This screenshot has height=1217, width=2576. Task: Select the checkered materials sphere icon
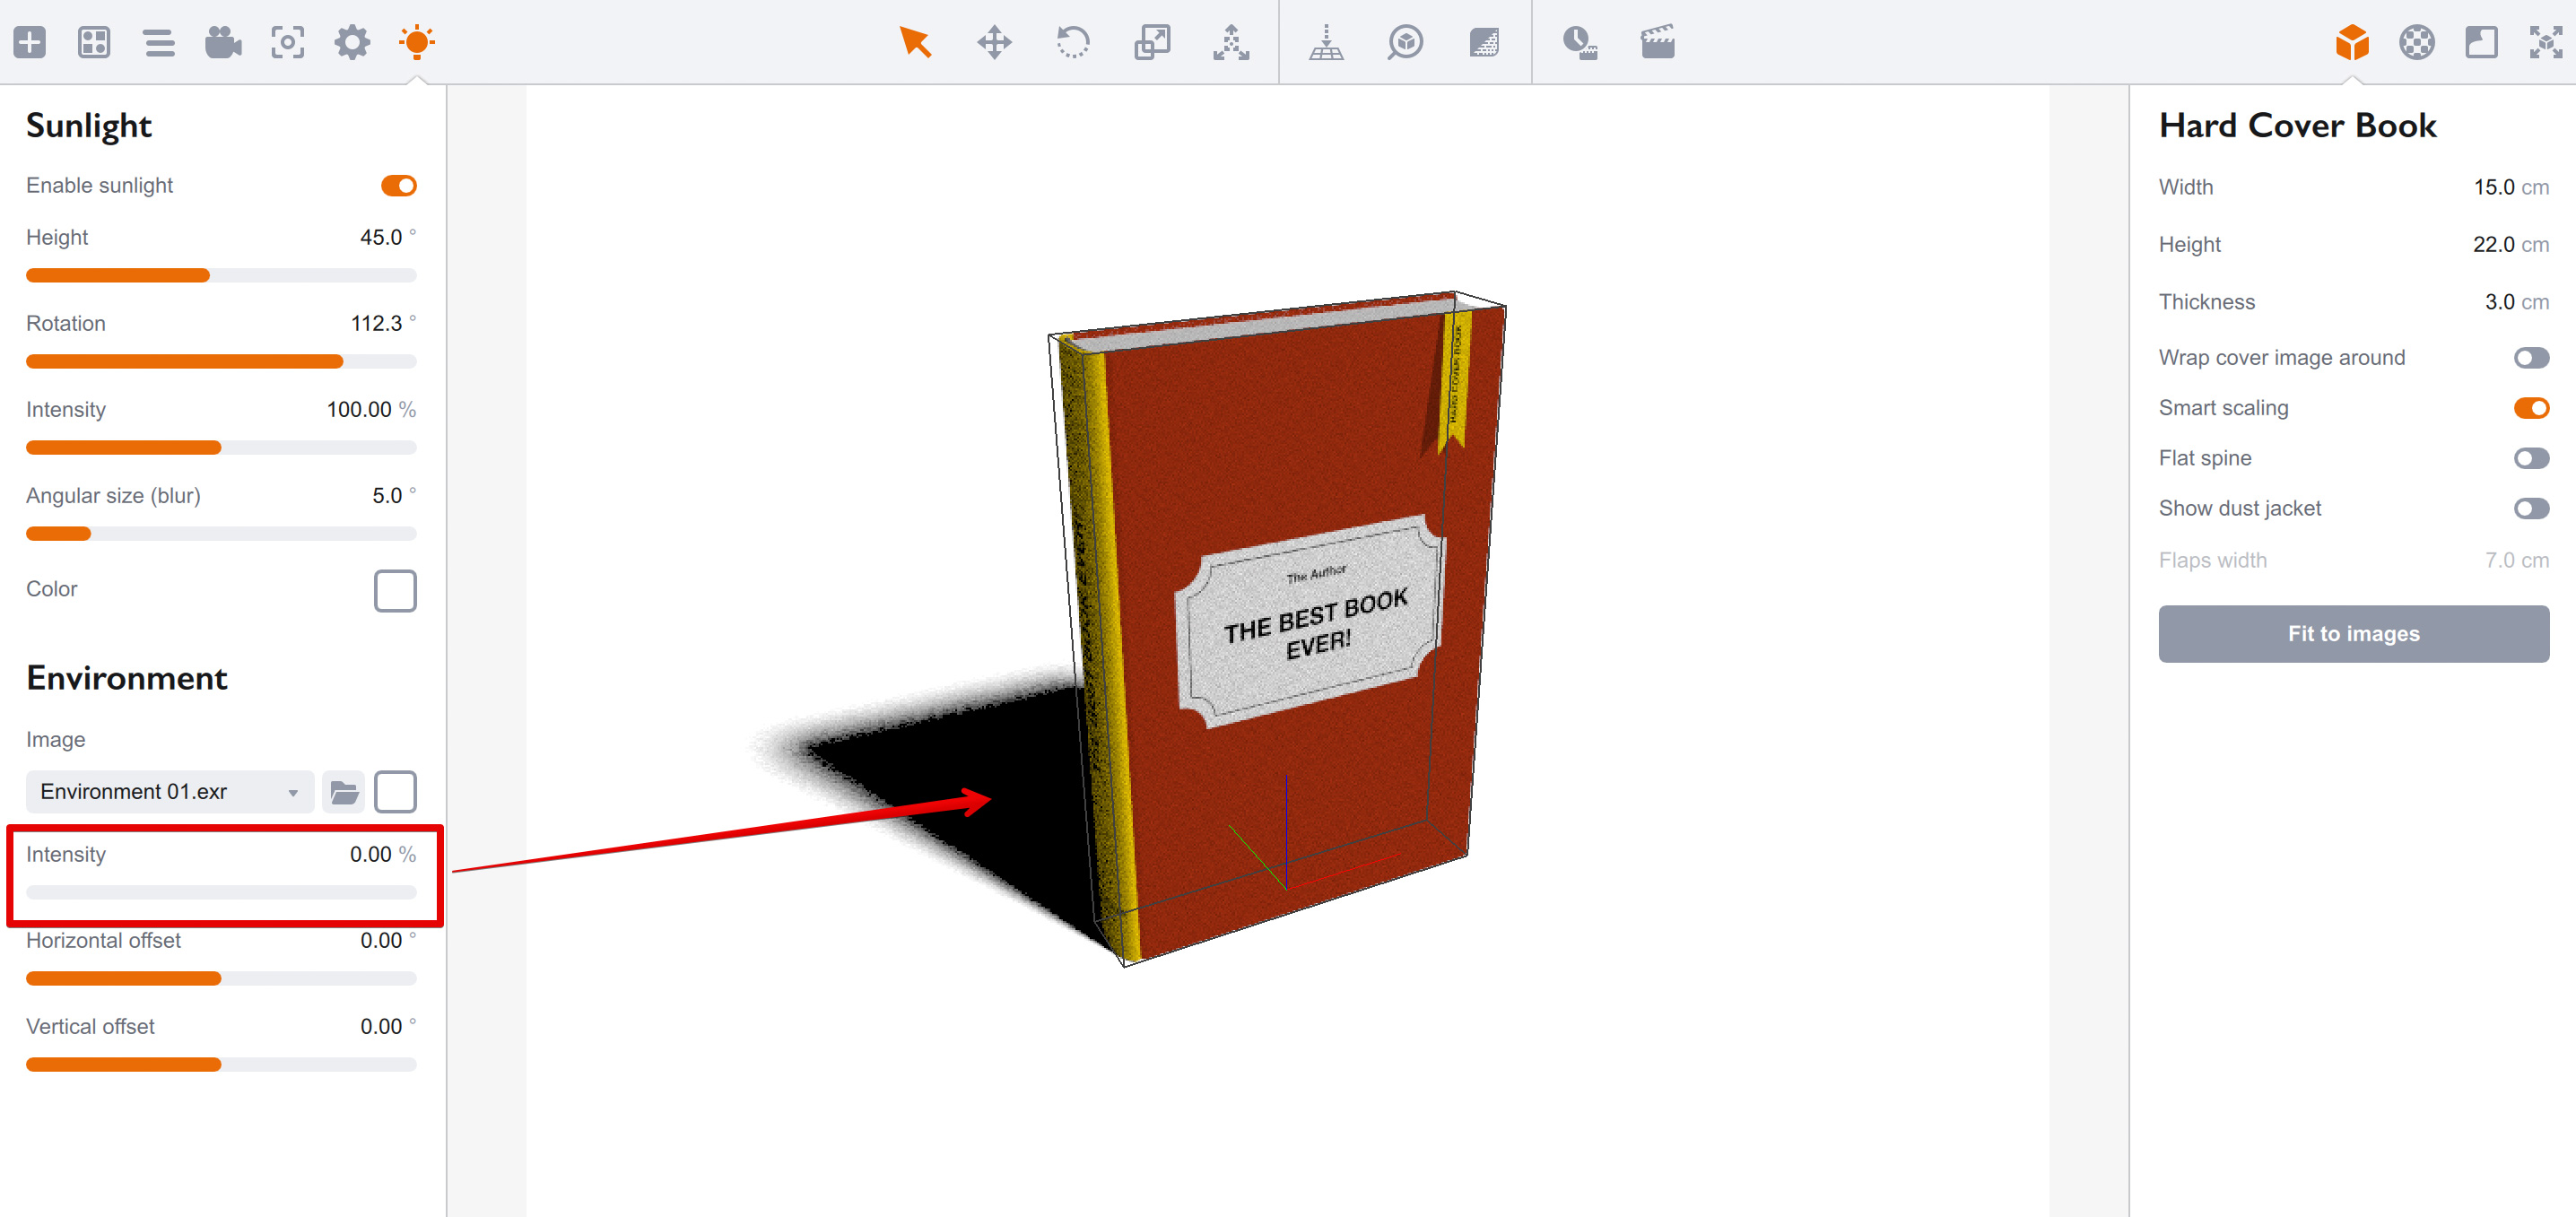(2417, 43)
